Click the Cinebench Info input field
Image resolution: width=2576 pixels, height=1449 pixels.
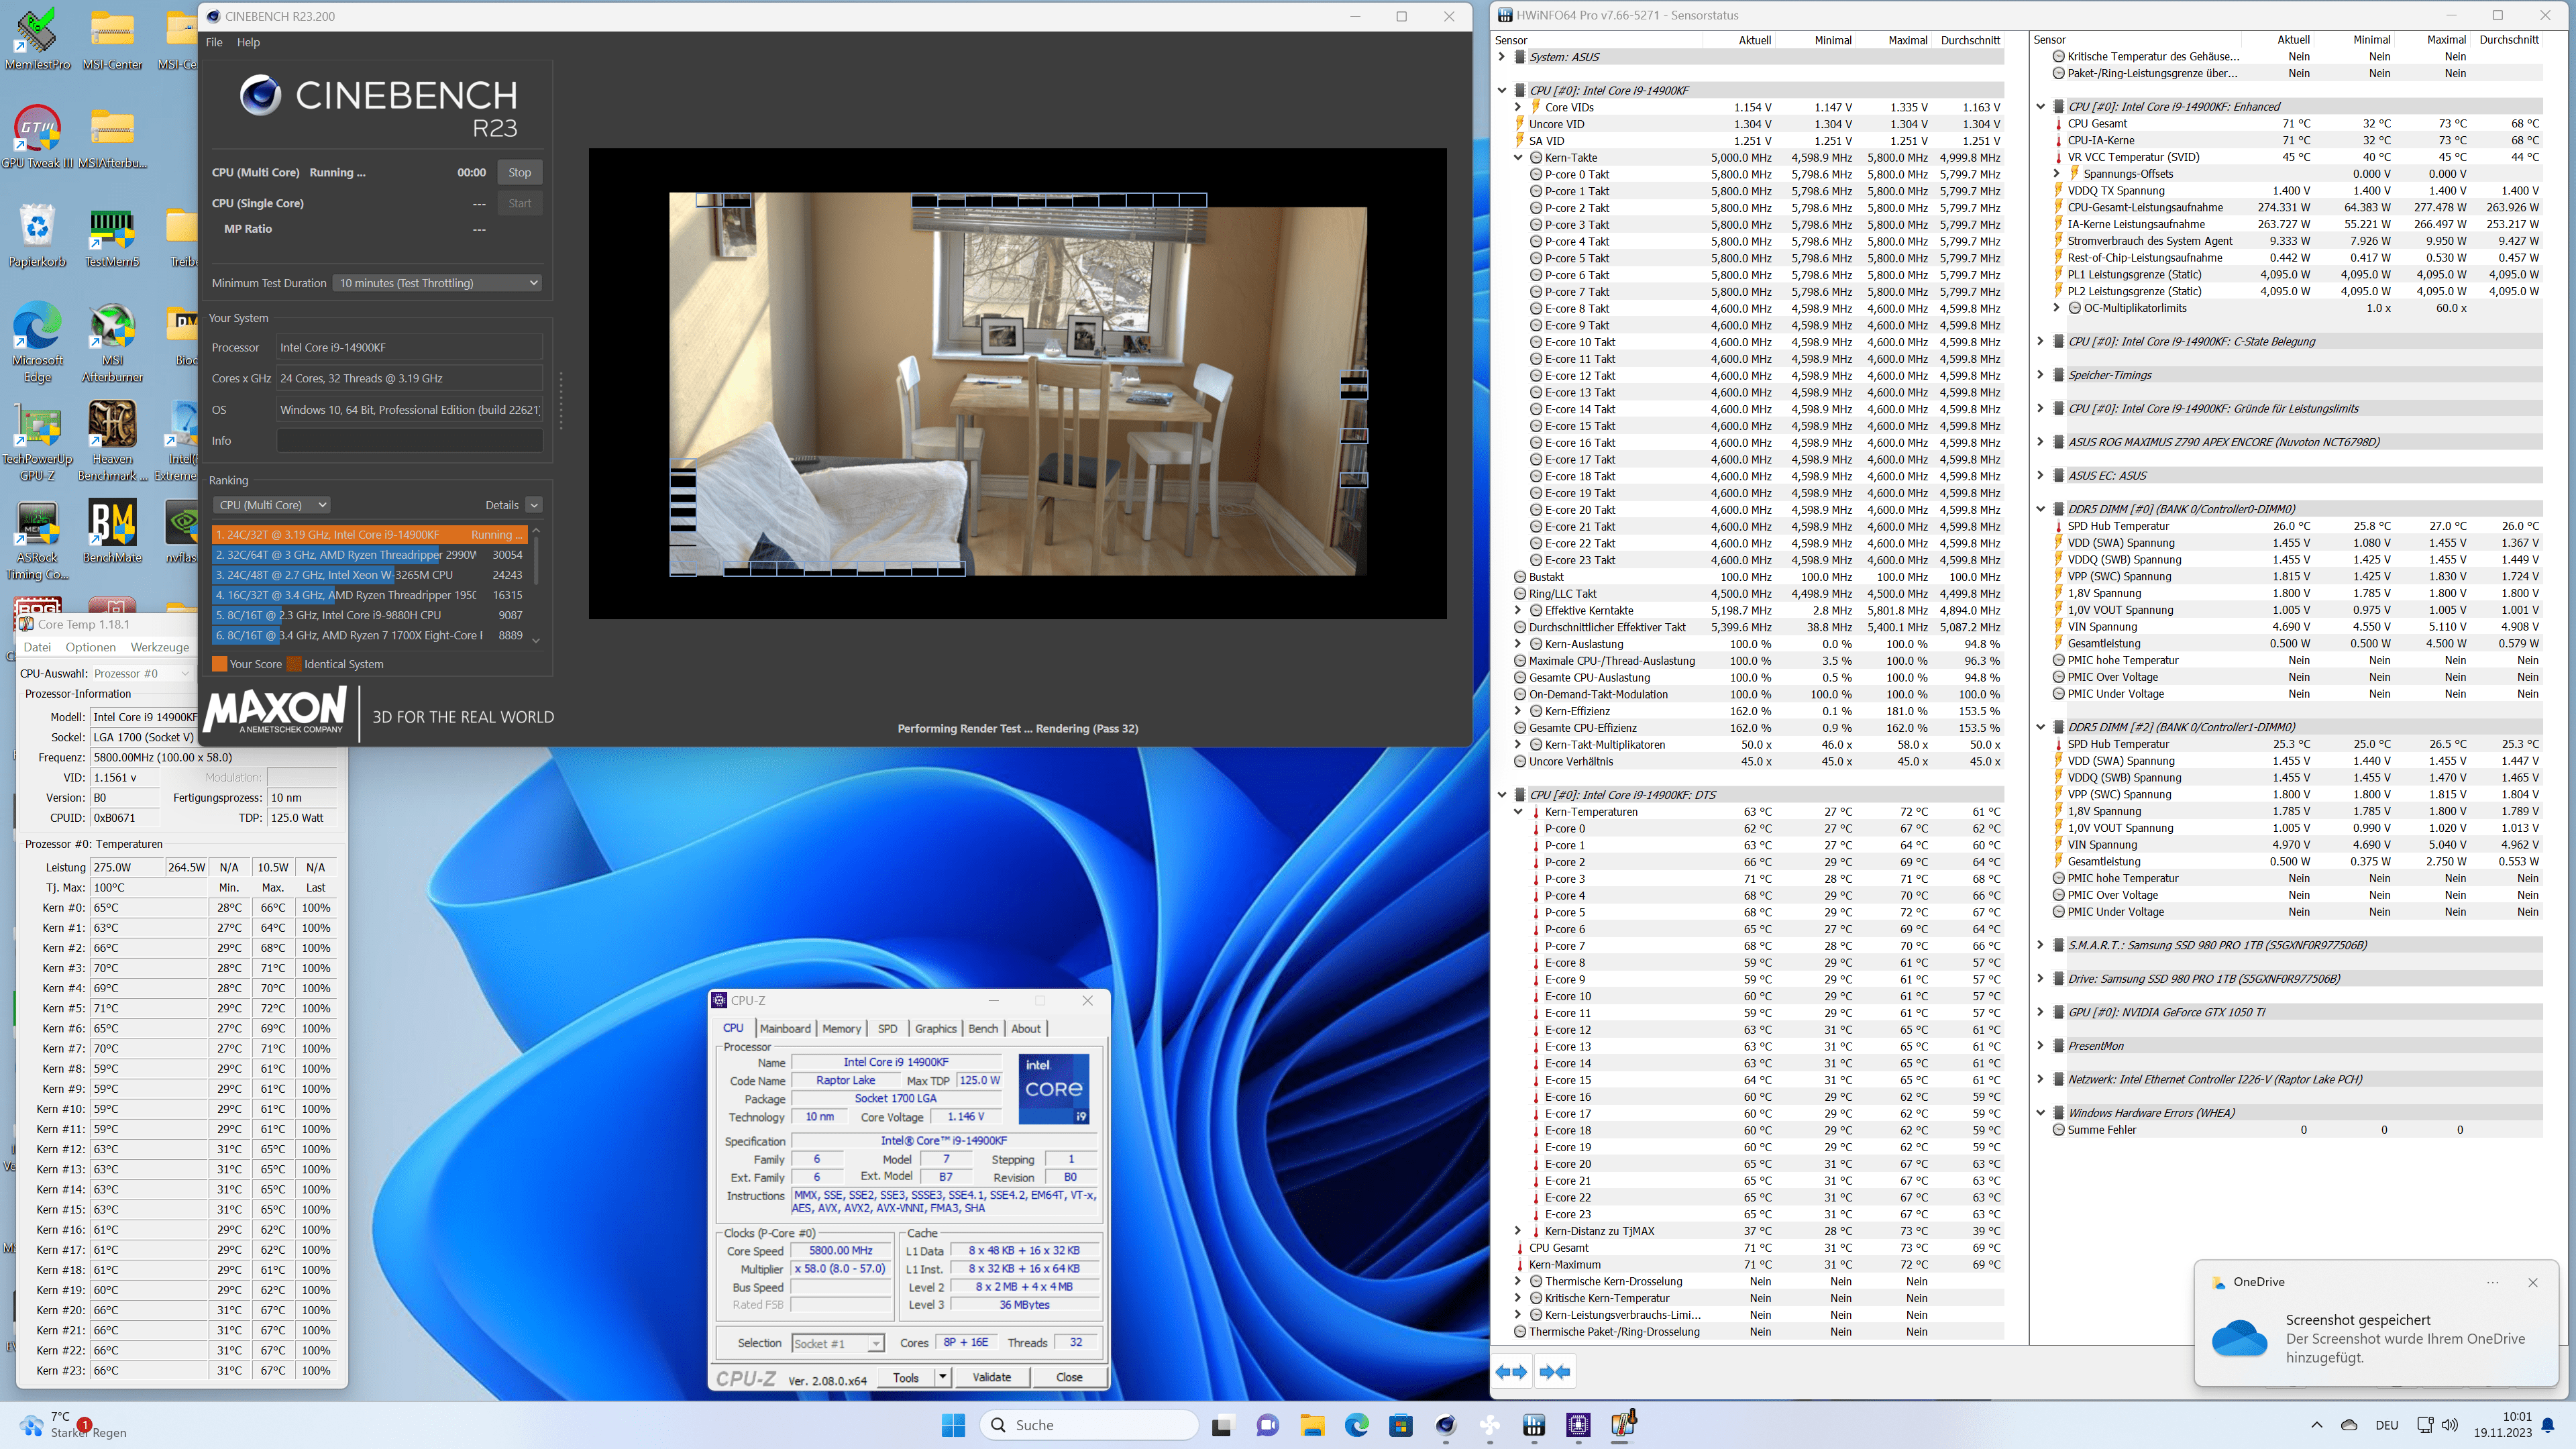(x=409, y=441)
